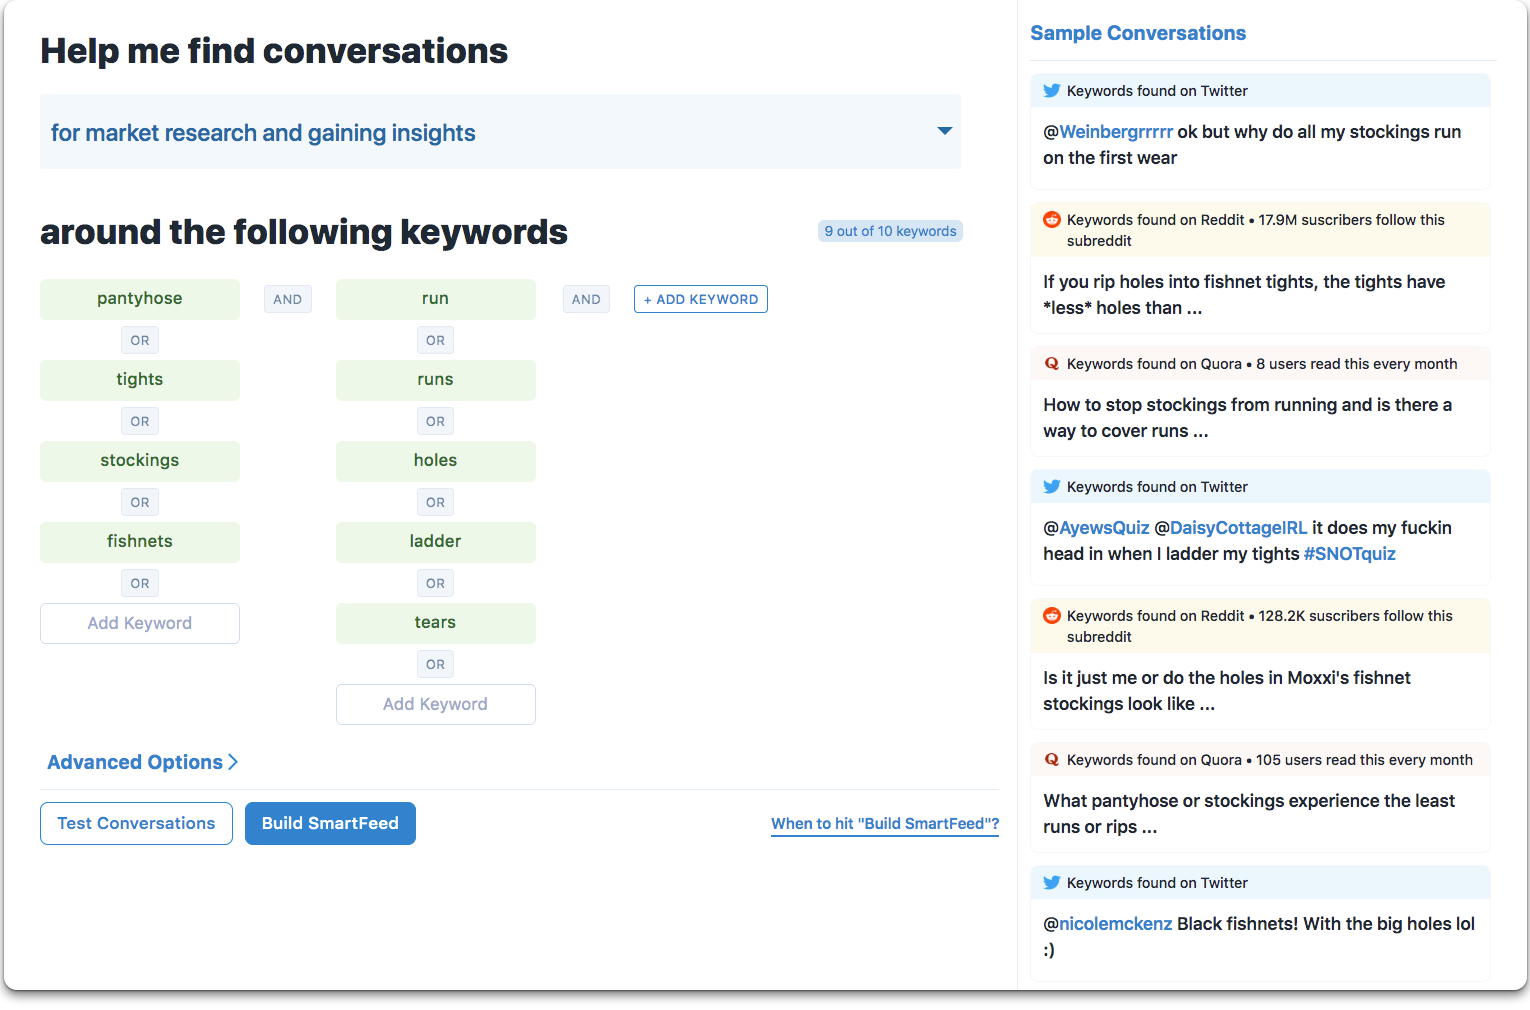Open the When to hit Build SmartFeed link

pyautogui.click(x=885, y=824)
